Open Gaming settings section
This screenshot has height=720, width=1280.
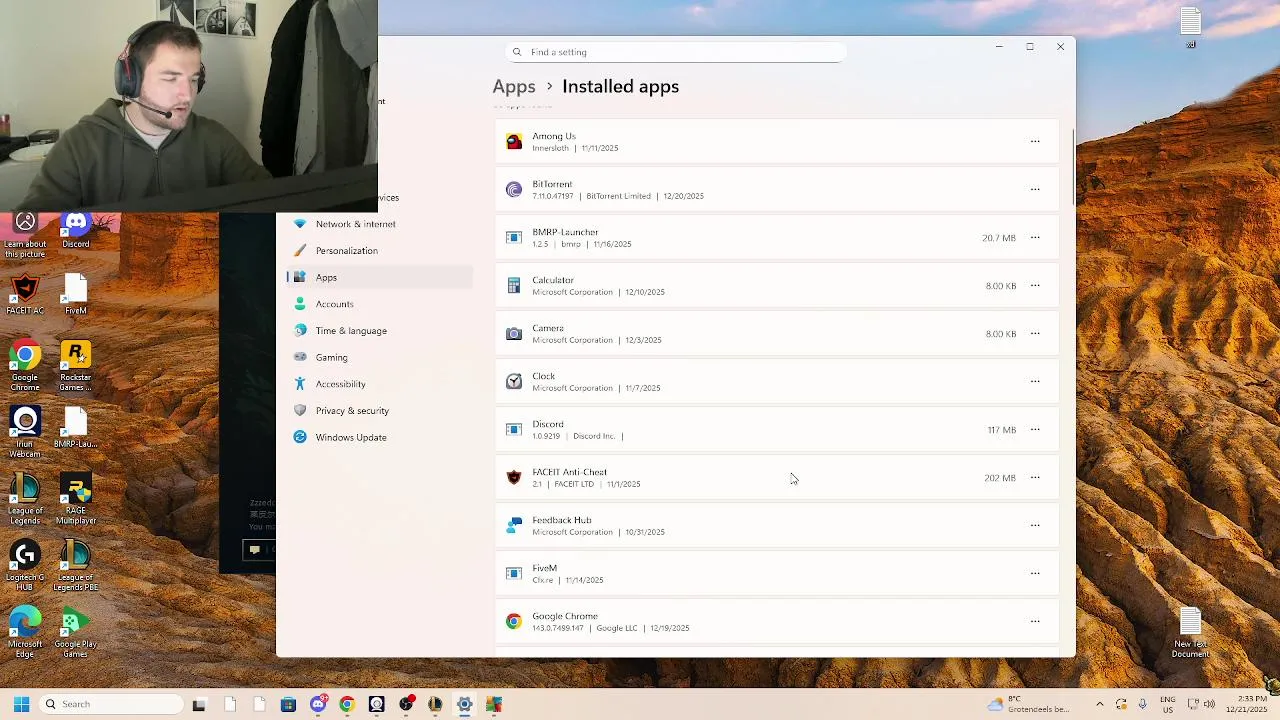[x=379, y=358]
